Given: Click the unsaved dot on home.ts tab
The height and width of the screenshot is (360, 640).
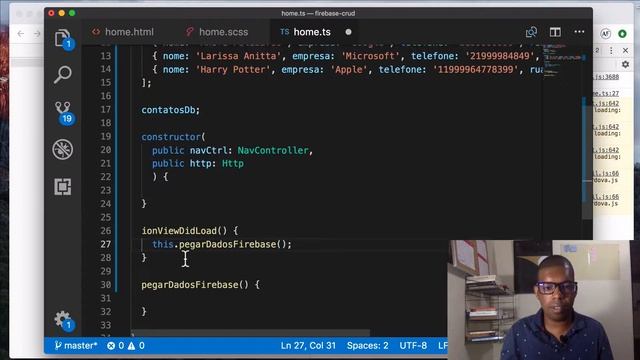Looking at the screenshot, I should point(348,32).
